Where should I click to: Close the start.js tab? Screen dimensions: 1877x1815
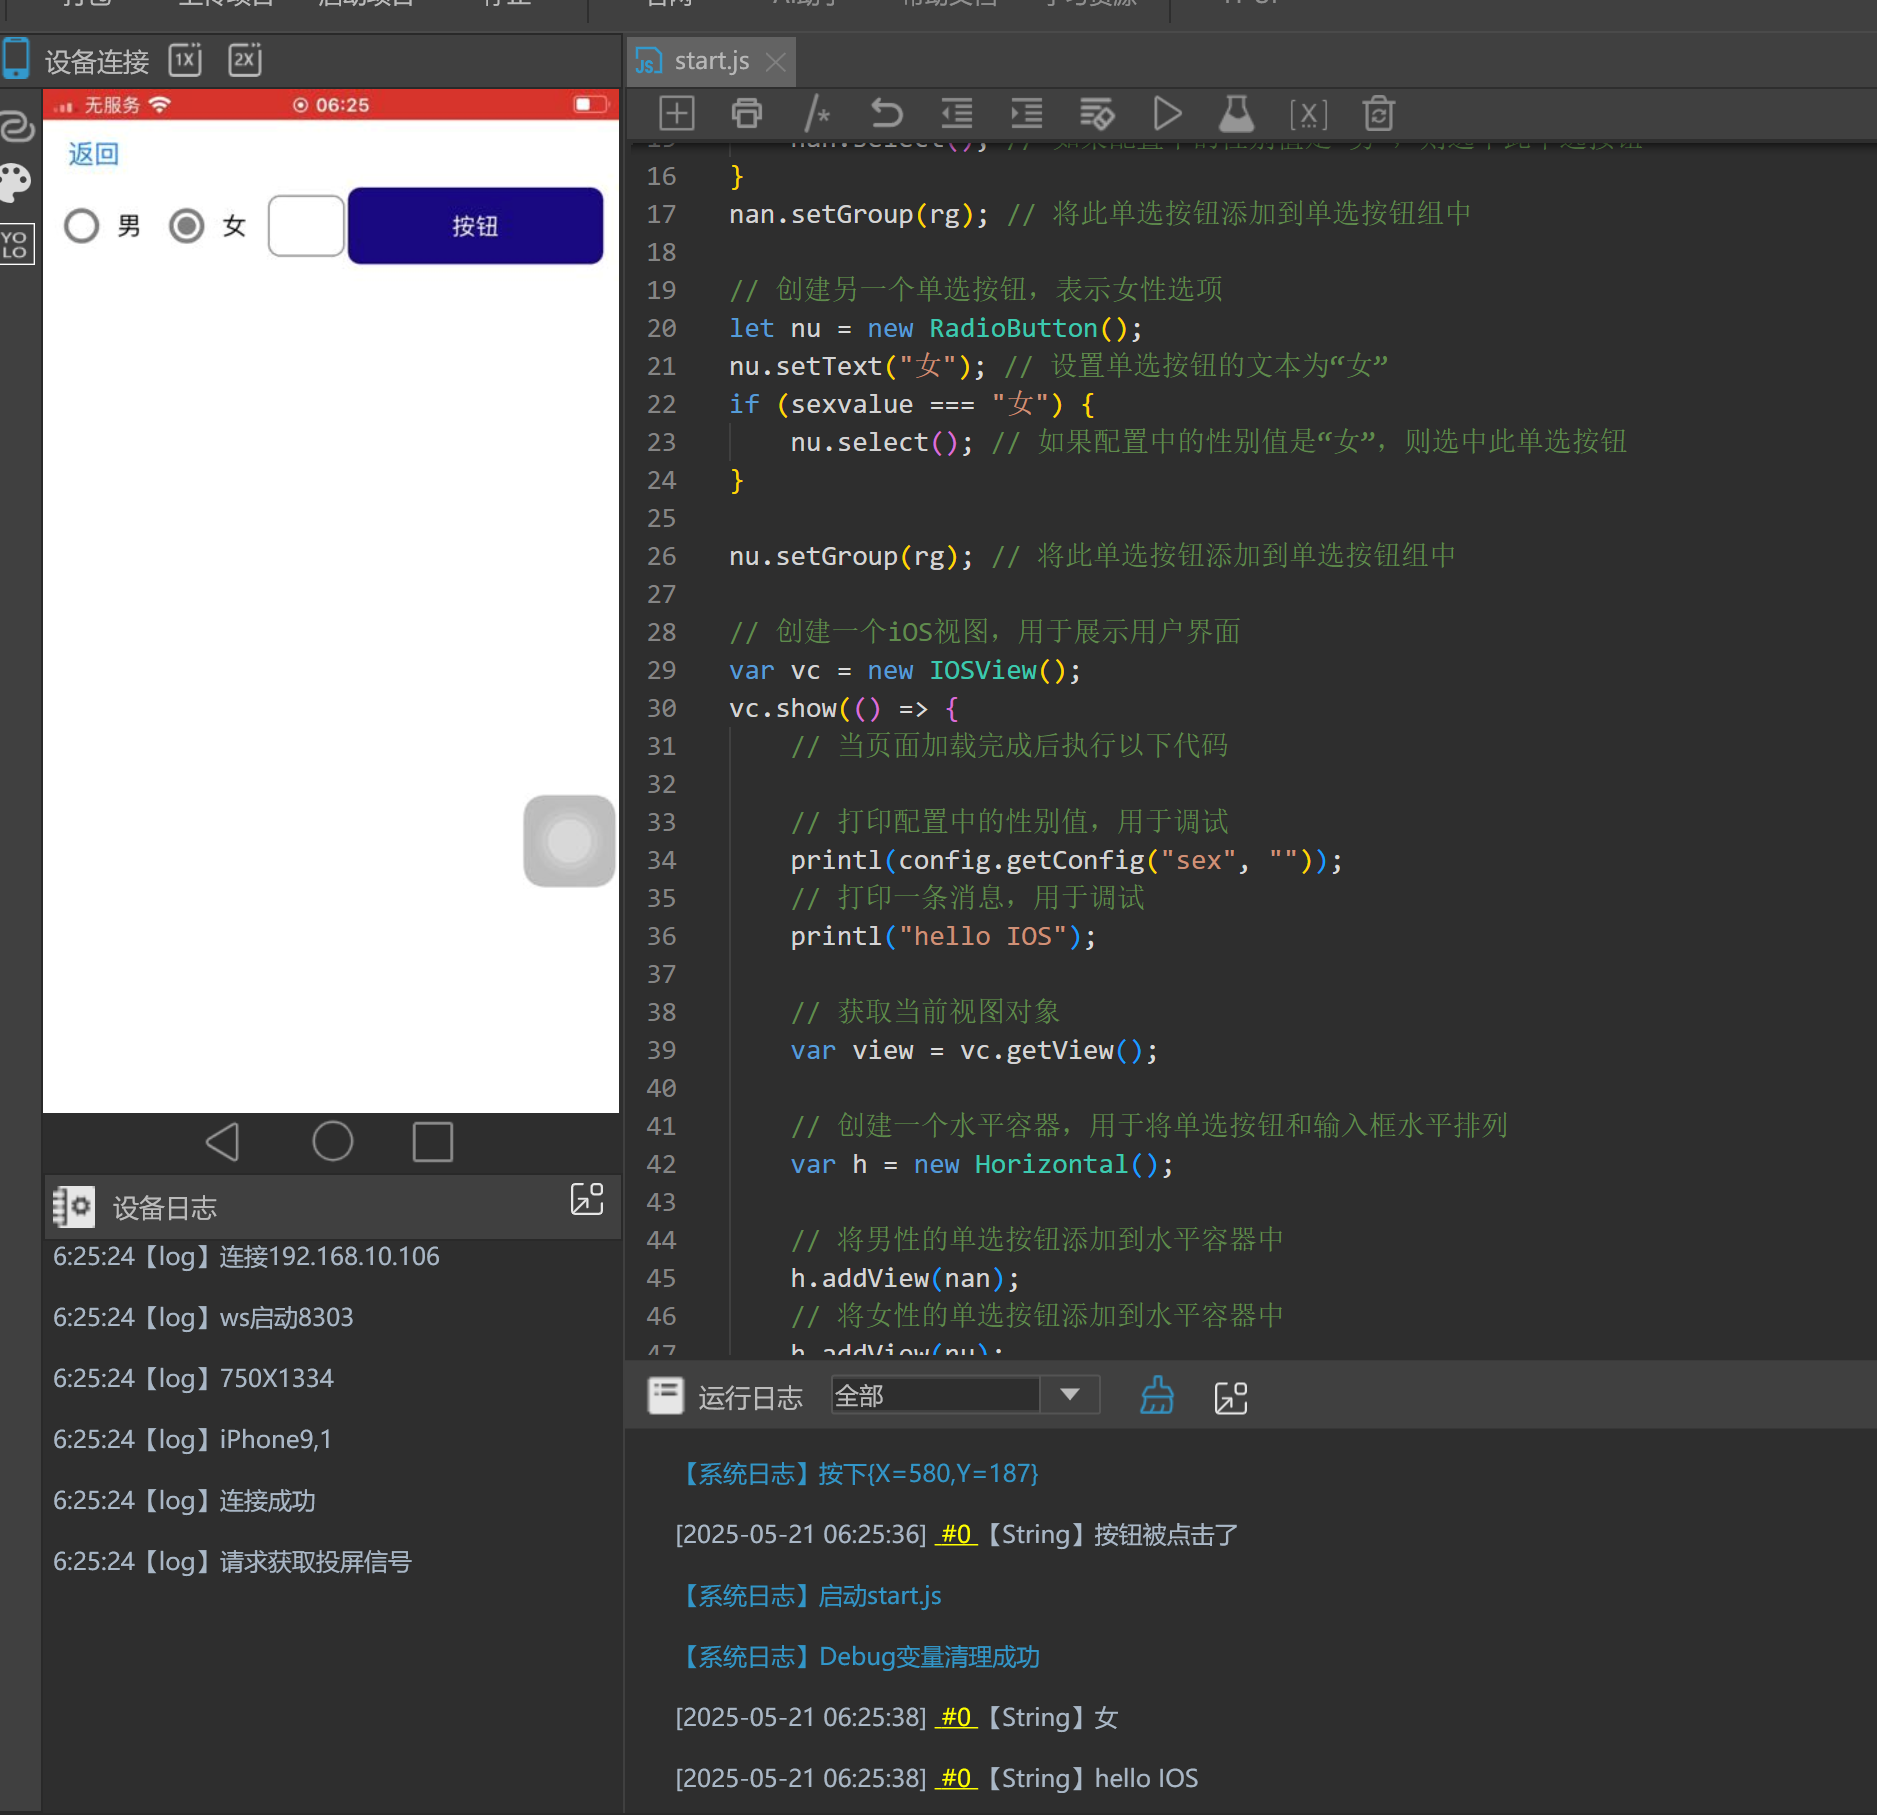775,62
